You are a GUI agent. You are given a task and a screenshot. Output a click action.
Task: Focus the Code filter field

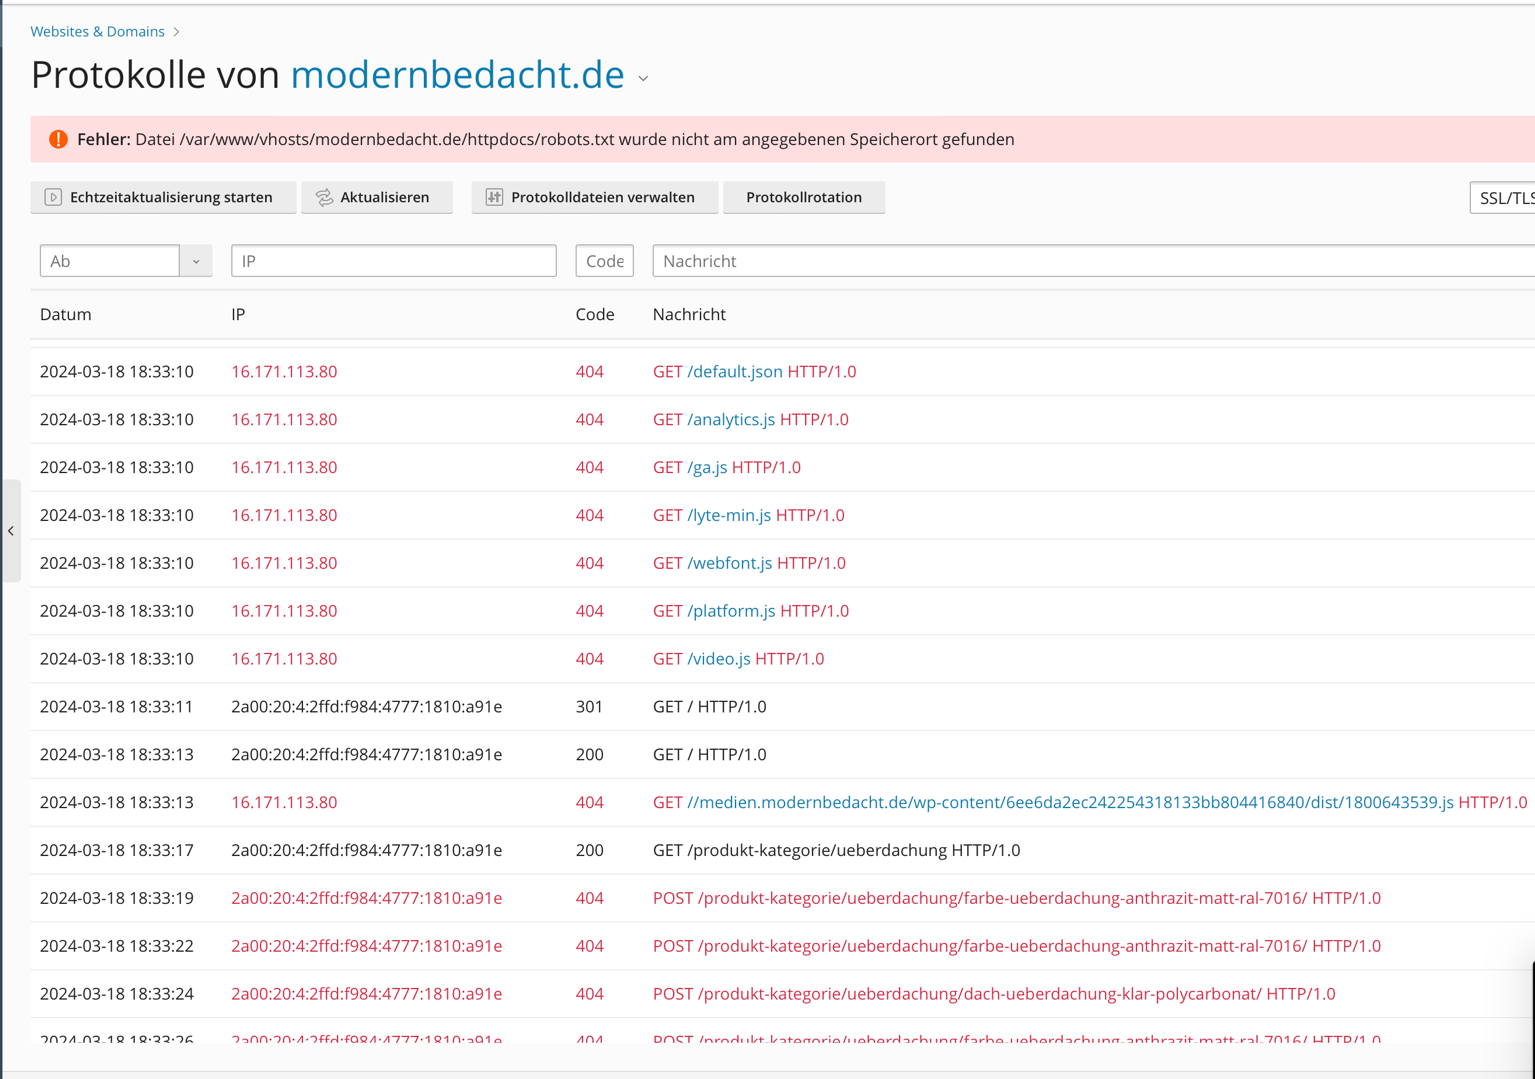click(x=604, y=261)
